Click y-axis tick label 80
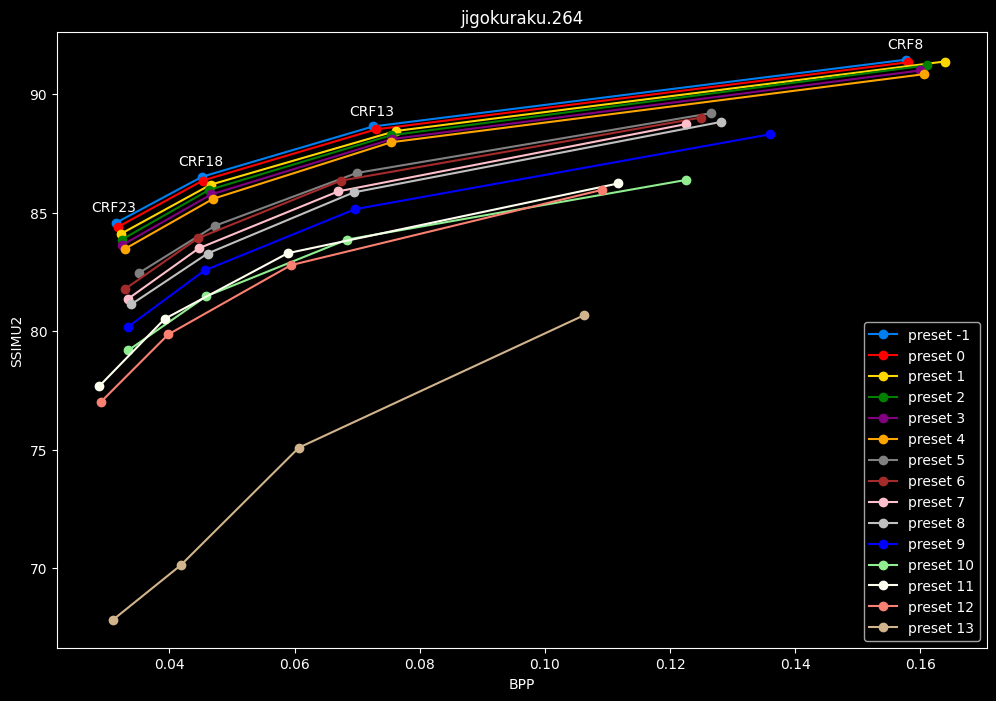Image resolution: width=996 pixels, height=701 pixels. [x=40, y=332]
